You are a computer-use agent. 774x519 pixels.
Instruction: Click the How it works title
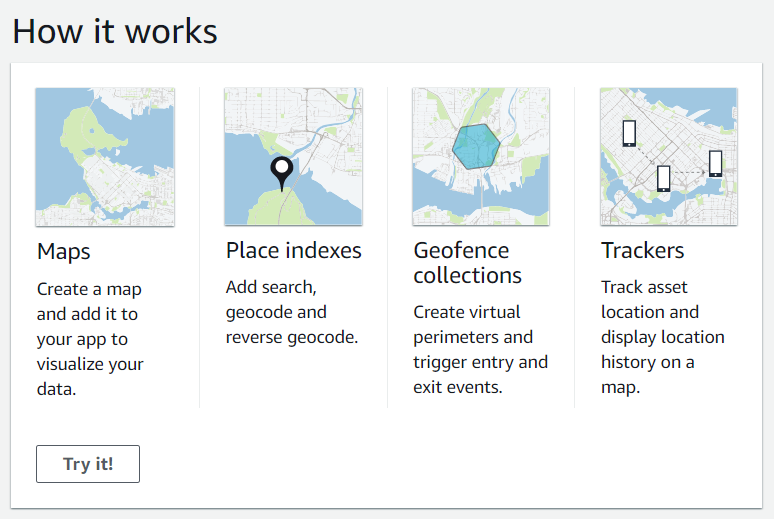coord(115,31)
